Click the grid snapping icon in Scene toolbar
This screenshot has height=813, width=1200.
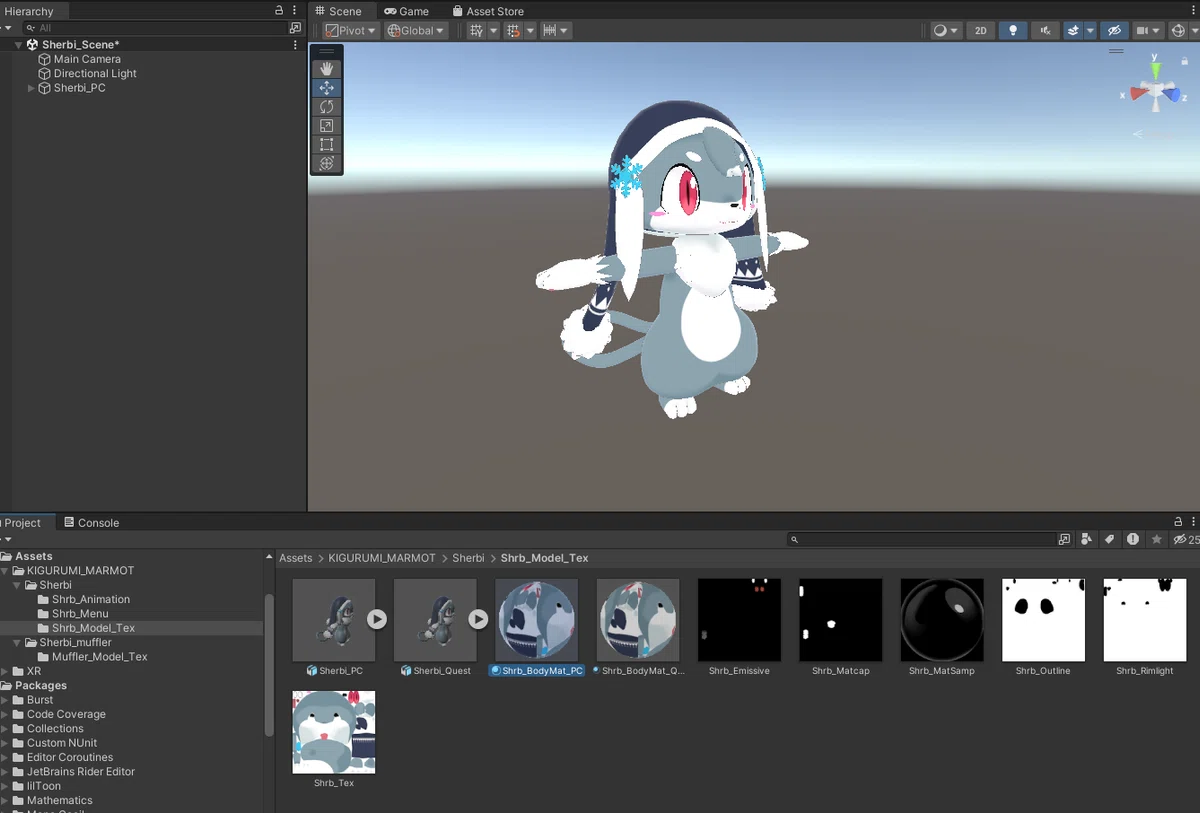[477, 31]
